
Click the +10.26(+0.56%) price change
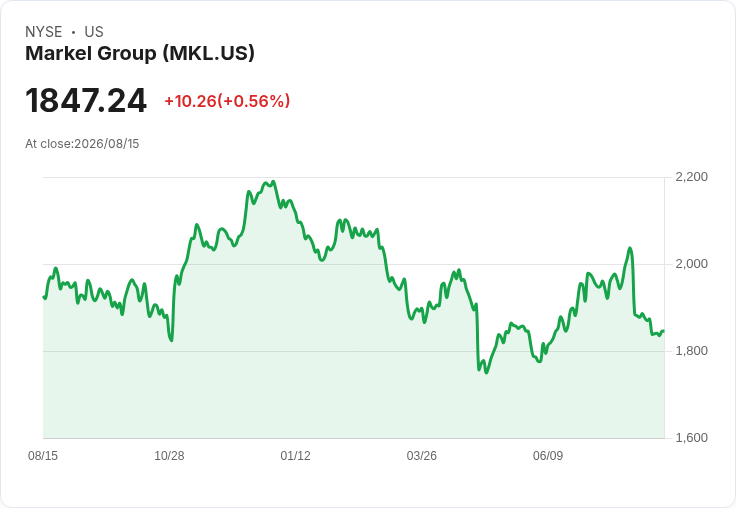click(227, 101)
